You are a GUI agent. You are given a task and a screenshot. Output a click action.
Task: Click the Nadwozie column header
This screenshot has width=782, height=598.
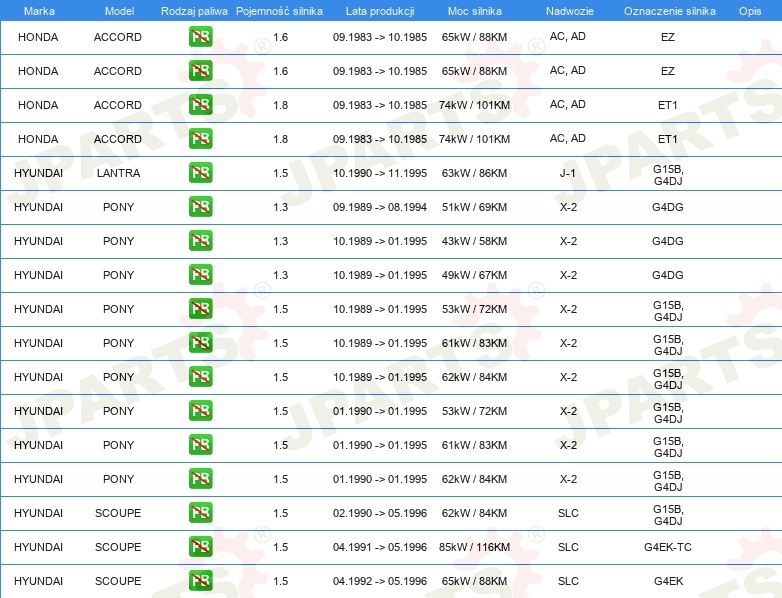pyautogui.click(x=570, y=11)
